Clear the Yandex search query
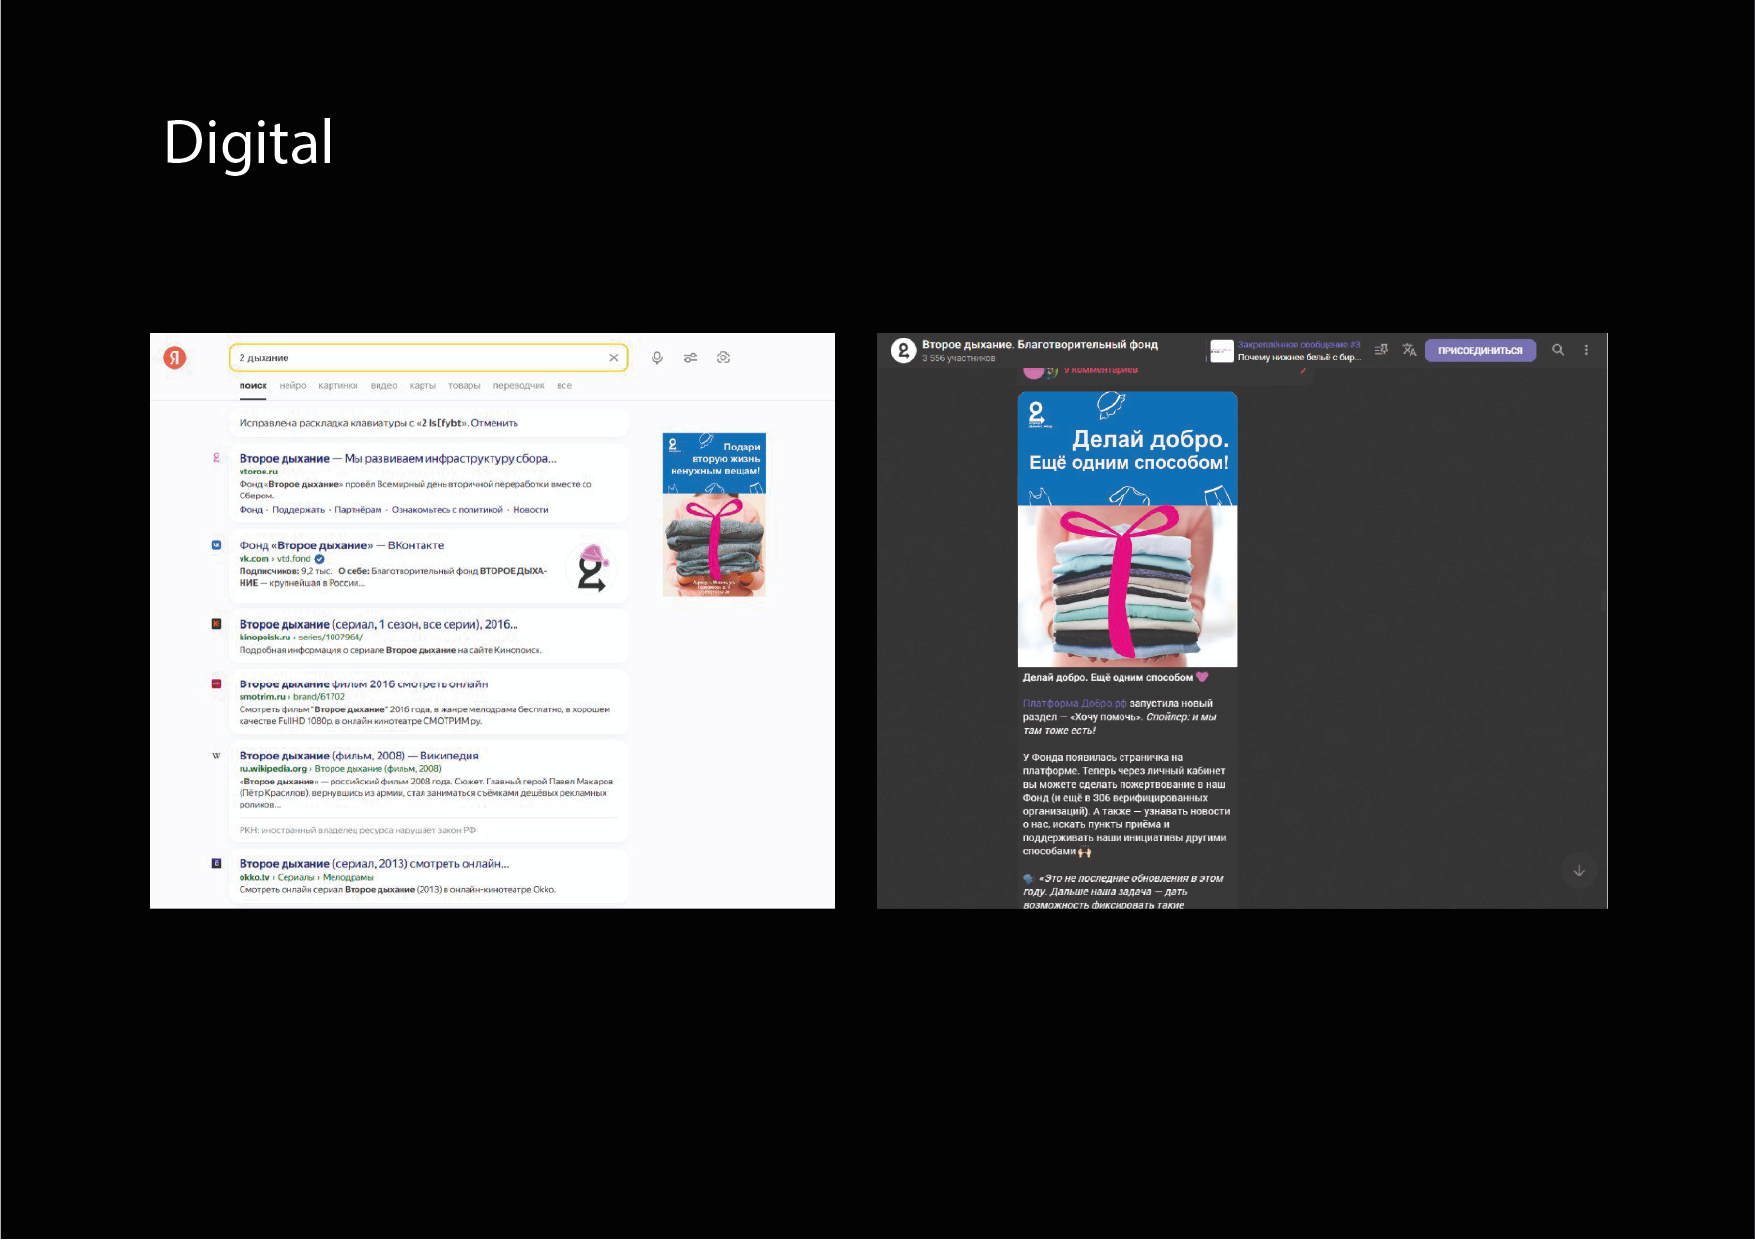This screenshot has height=1241, width=1755. (614, 358)
